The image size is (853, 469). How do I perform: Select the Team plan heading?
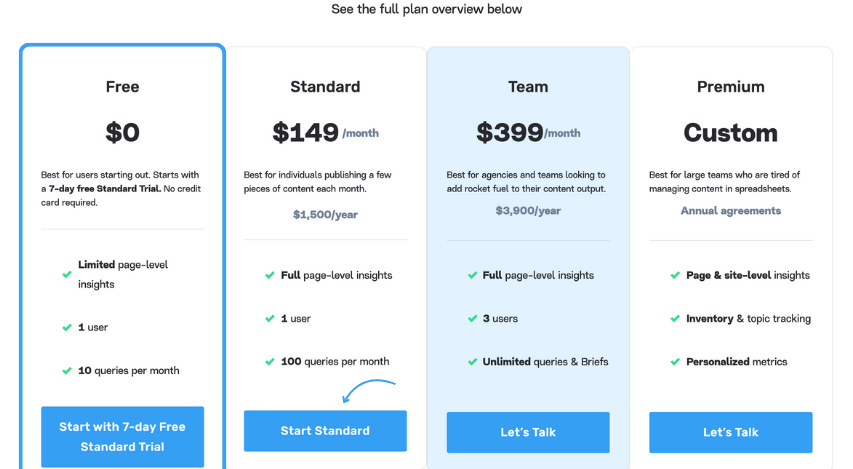click(528, 87)
